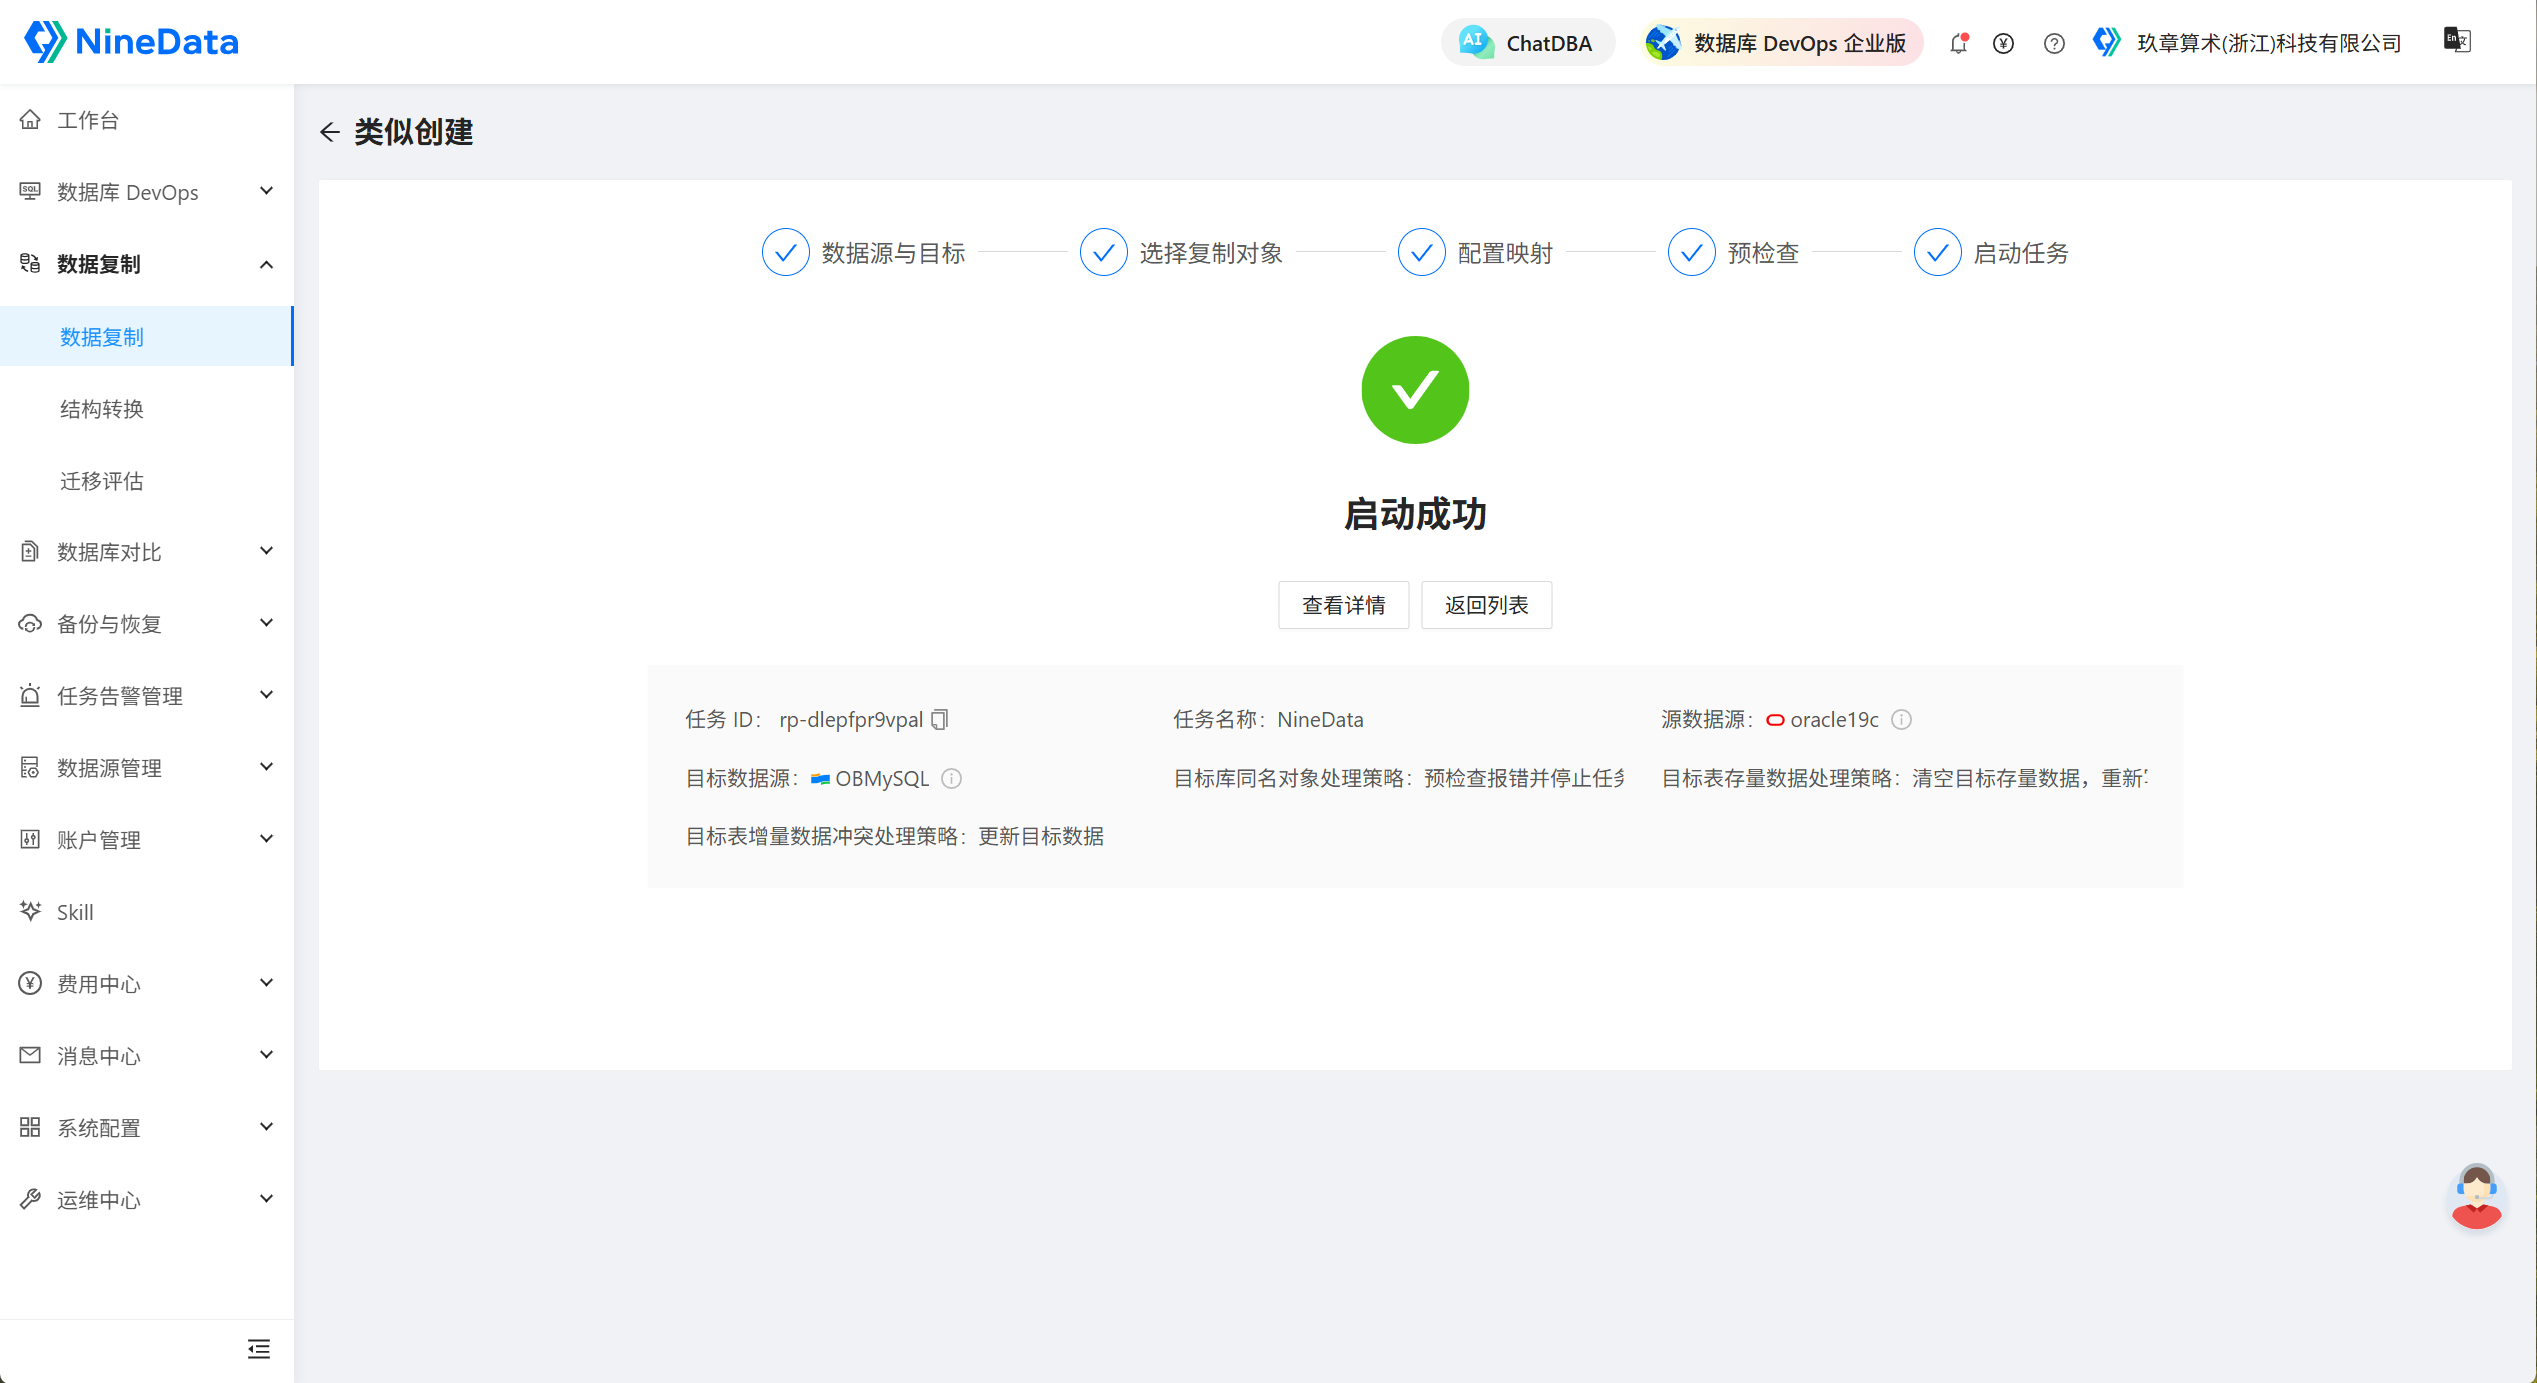This screenshot has width=2537, height=1383.
Task: Expand the 数据库 DevOps sidebar menu
Action: (147, 192)
